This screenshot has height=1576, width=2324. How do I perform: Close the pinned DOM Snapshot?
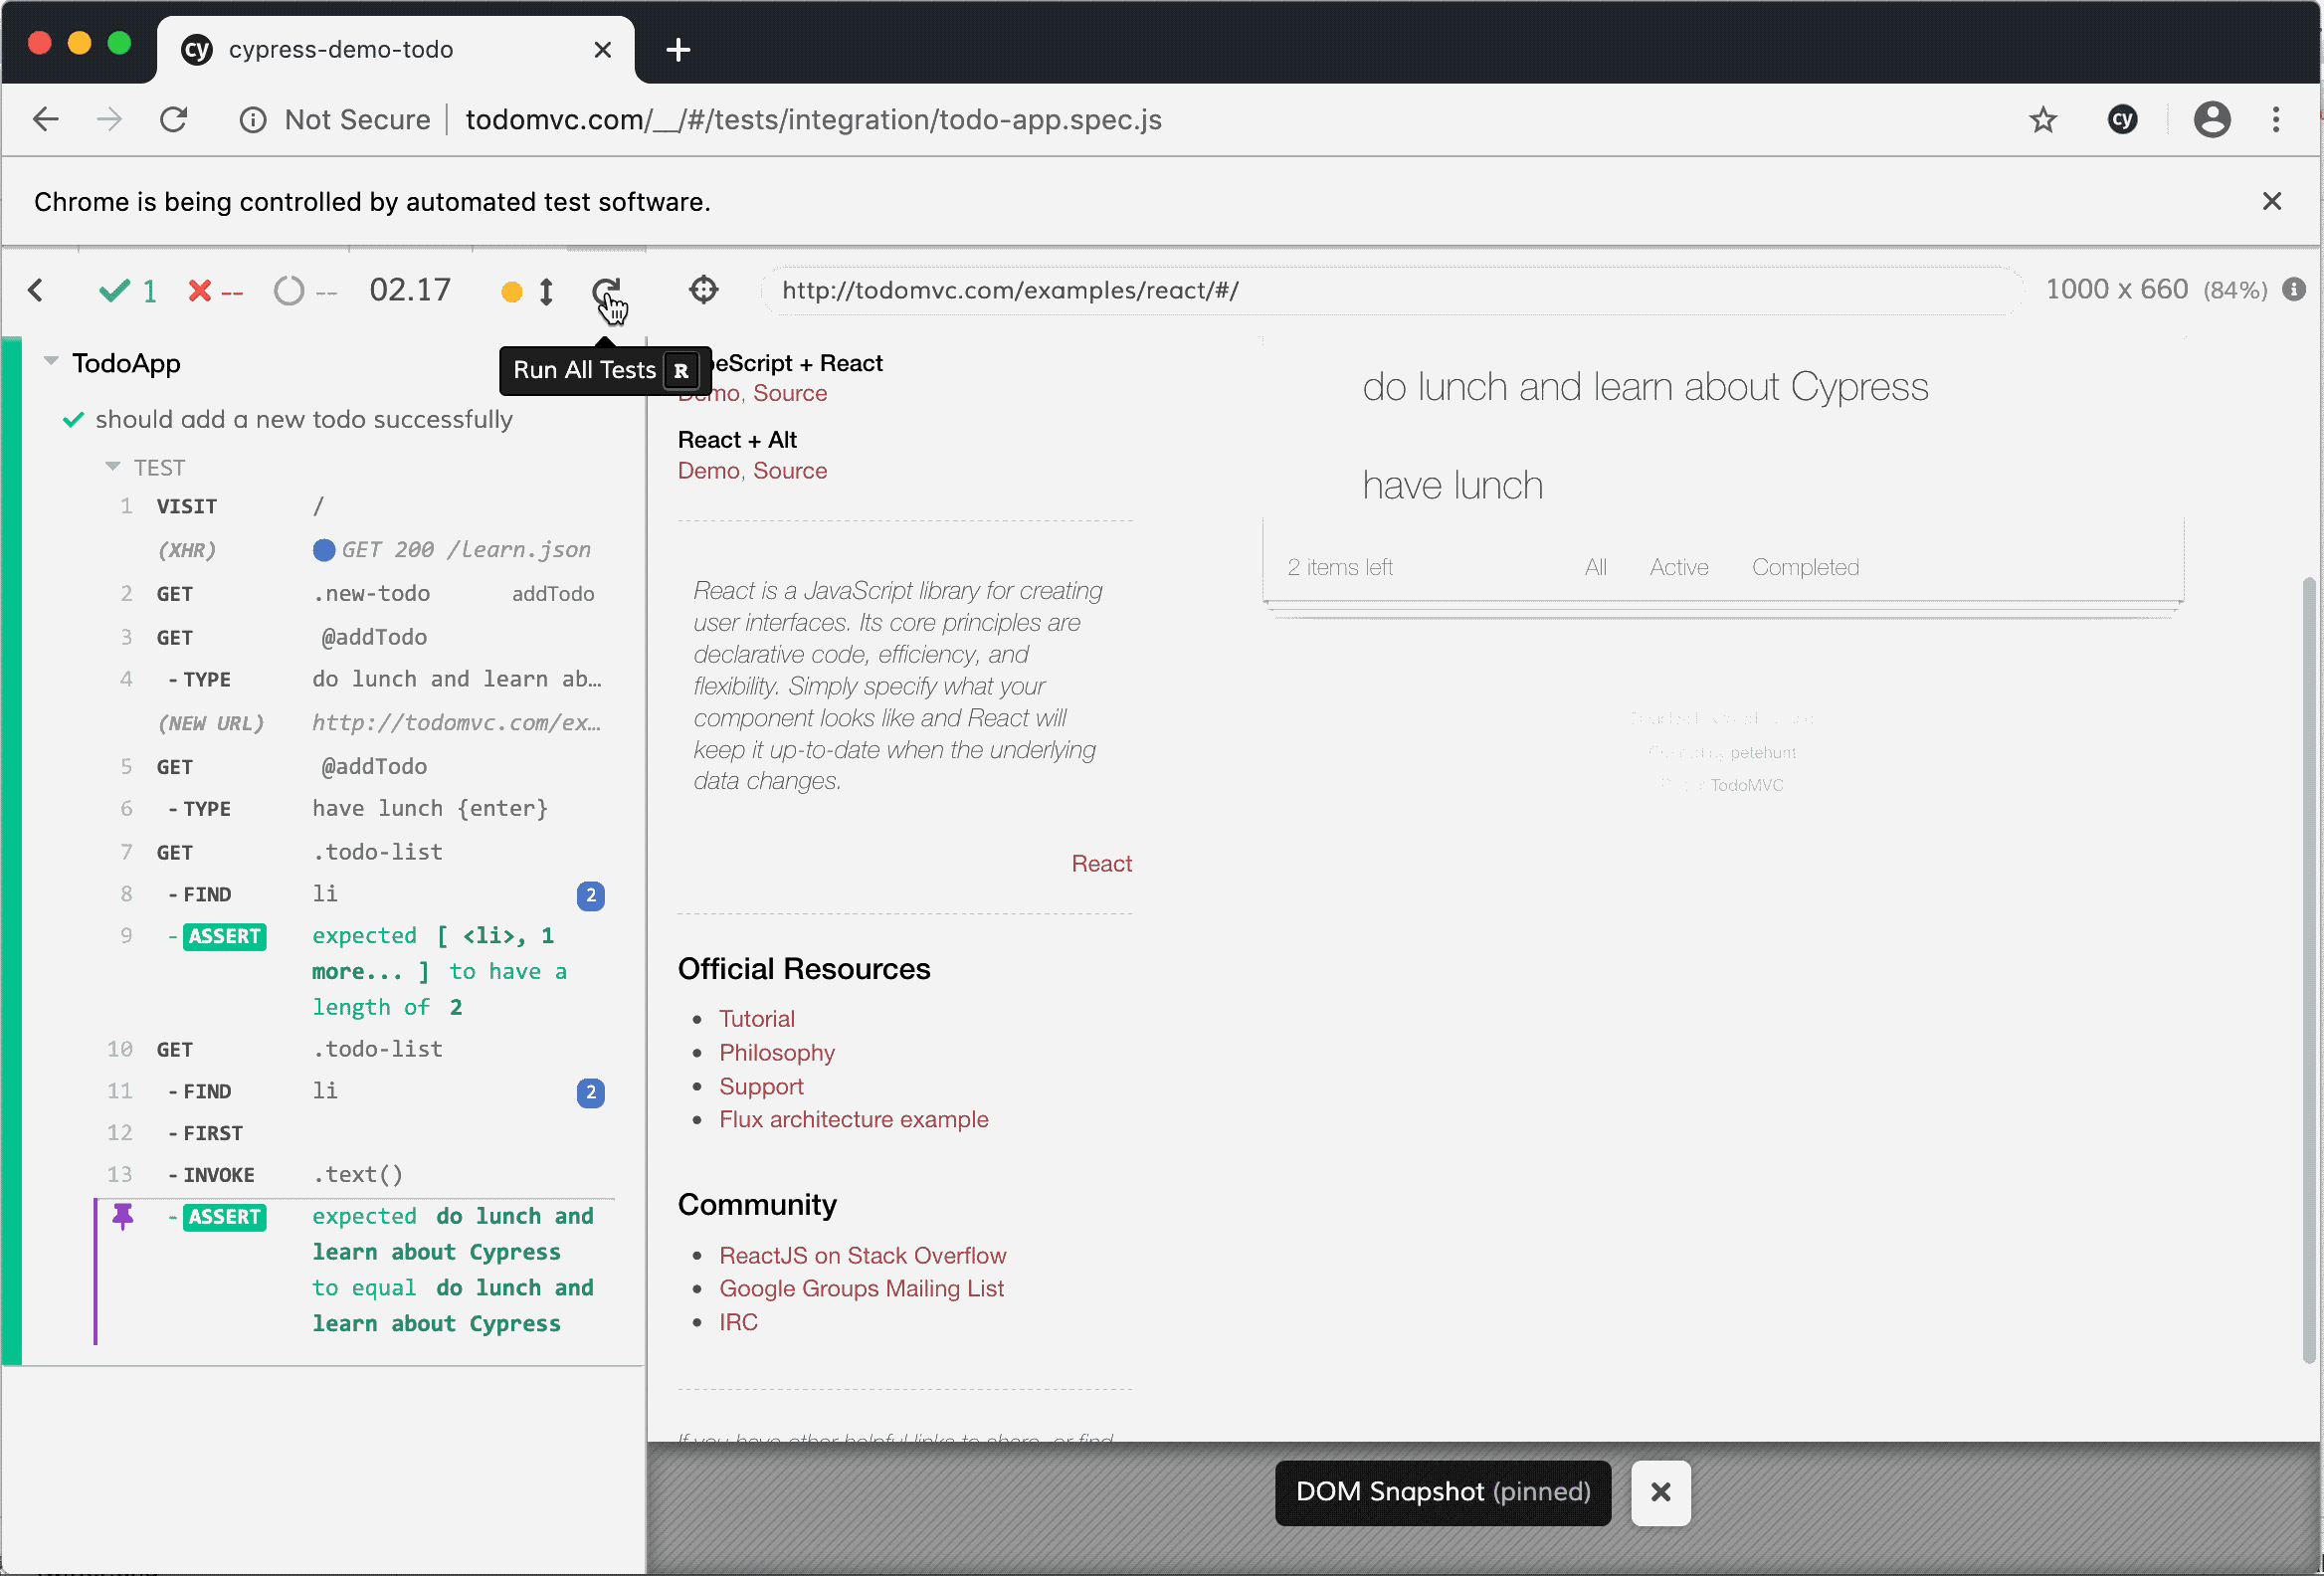(1660, 1492)
